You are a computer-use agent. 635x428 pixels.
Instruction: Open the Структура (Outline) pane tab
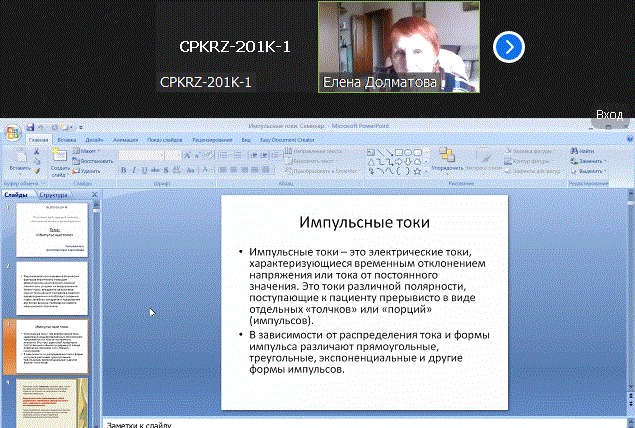pos(53,195)
